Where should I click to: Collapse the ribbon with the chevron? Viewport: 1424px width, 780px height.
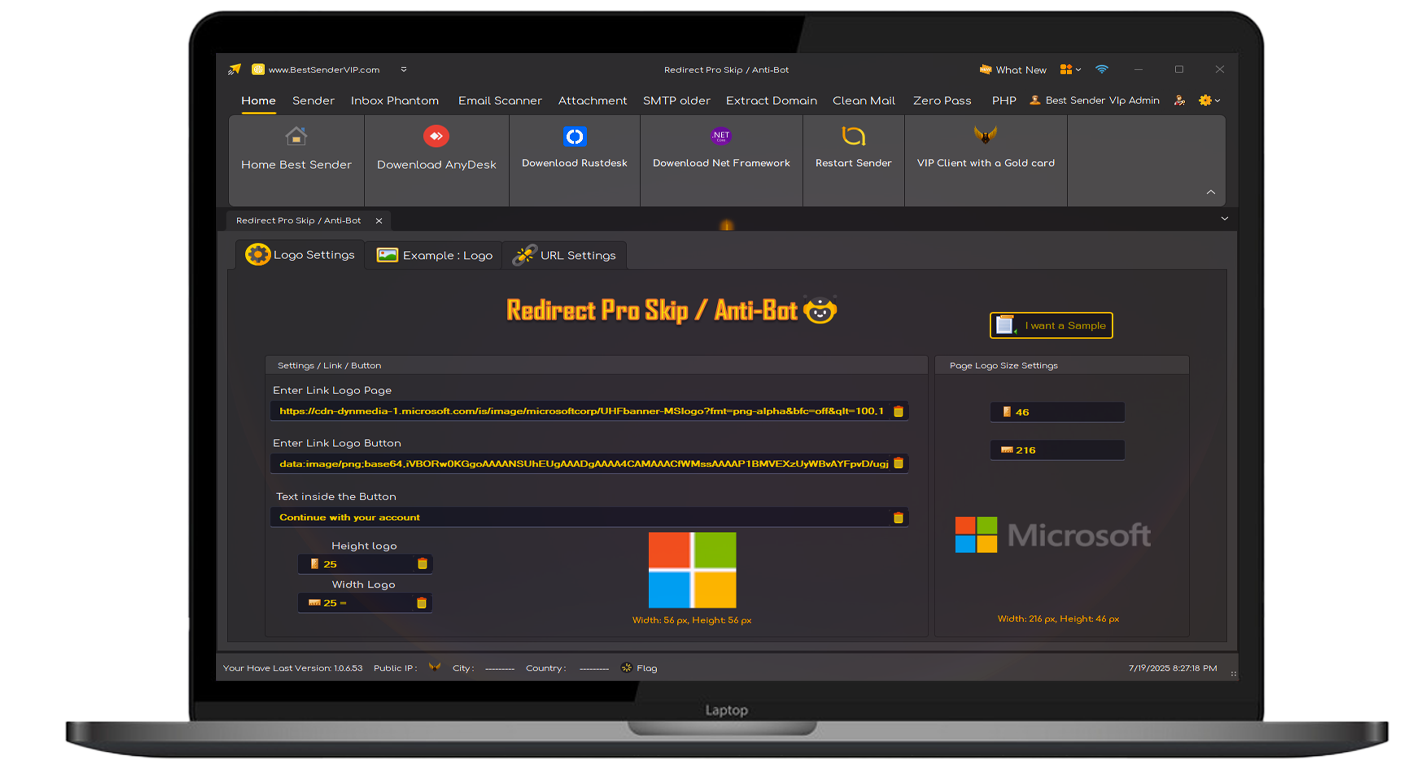pyautogui.click(x=1210, y=192)
